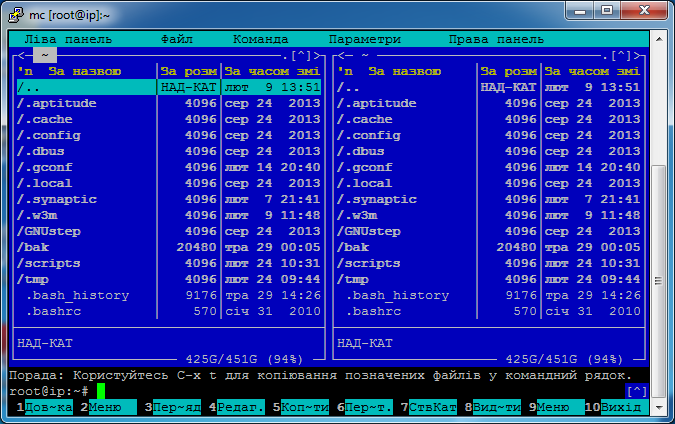Click function key 1 Дов~ка

[x=45, y=407]
